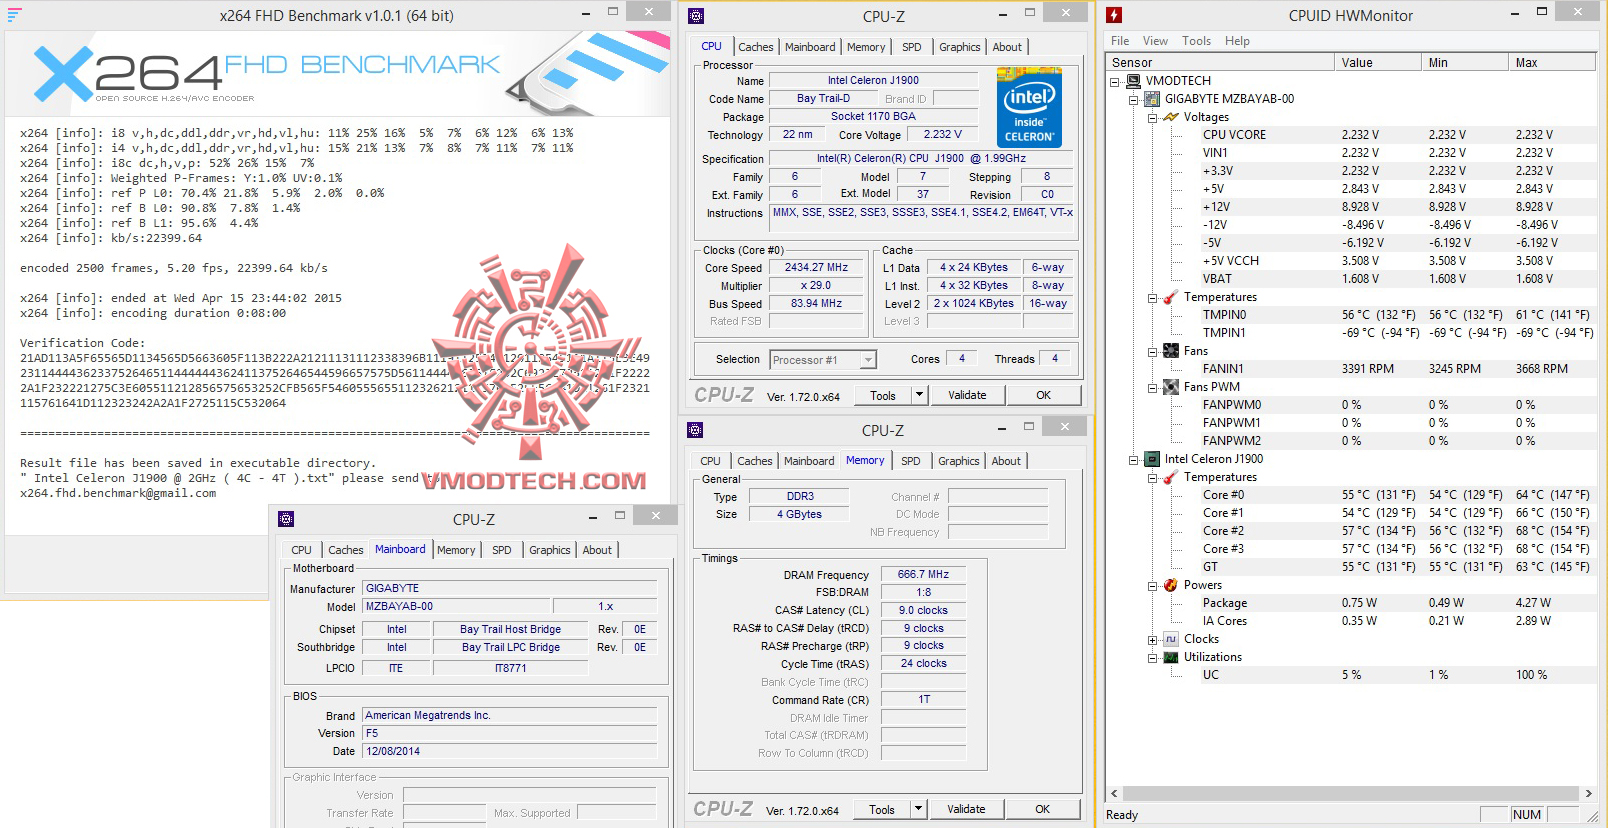Click OK in the CPU-Z CPU-tab window
The image size is (1608, 828).
pos(1043,395)
